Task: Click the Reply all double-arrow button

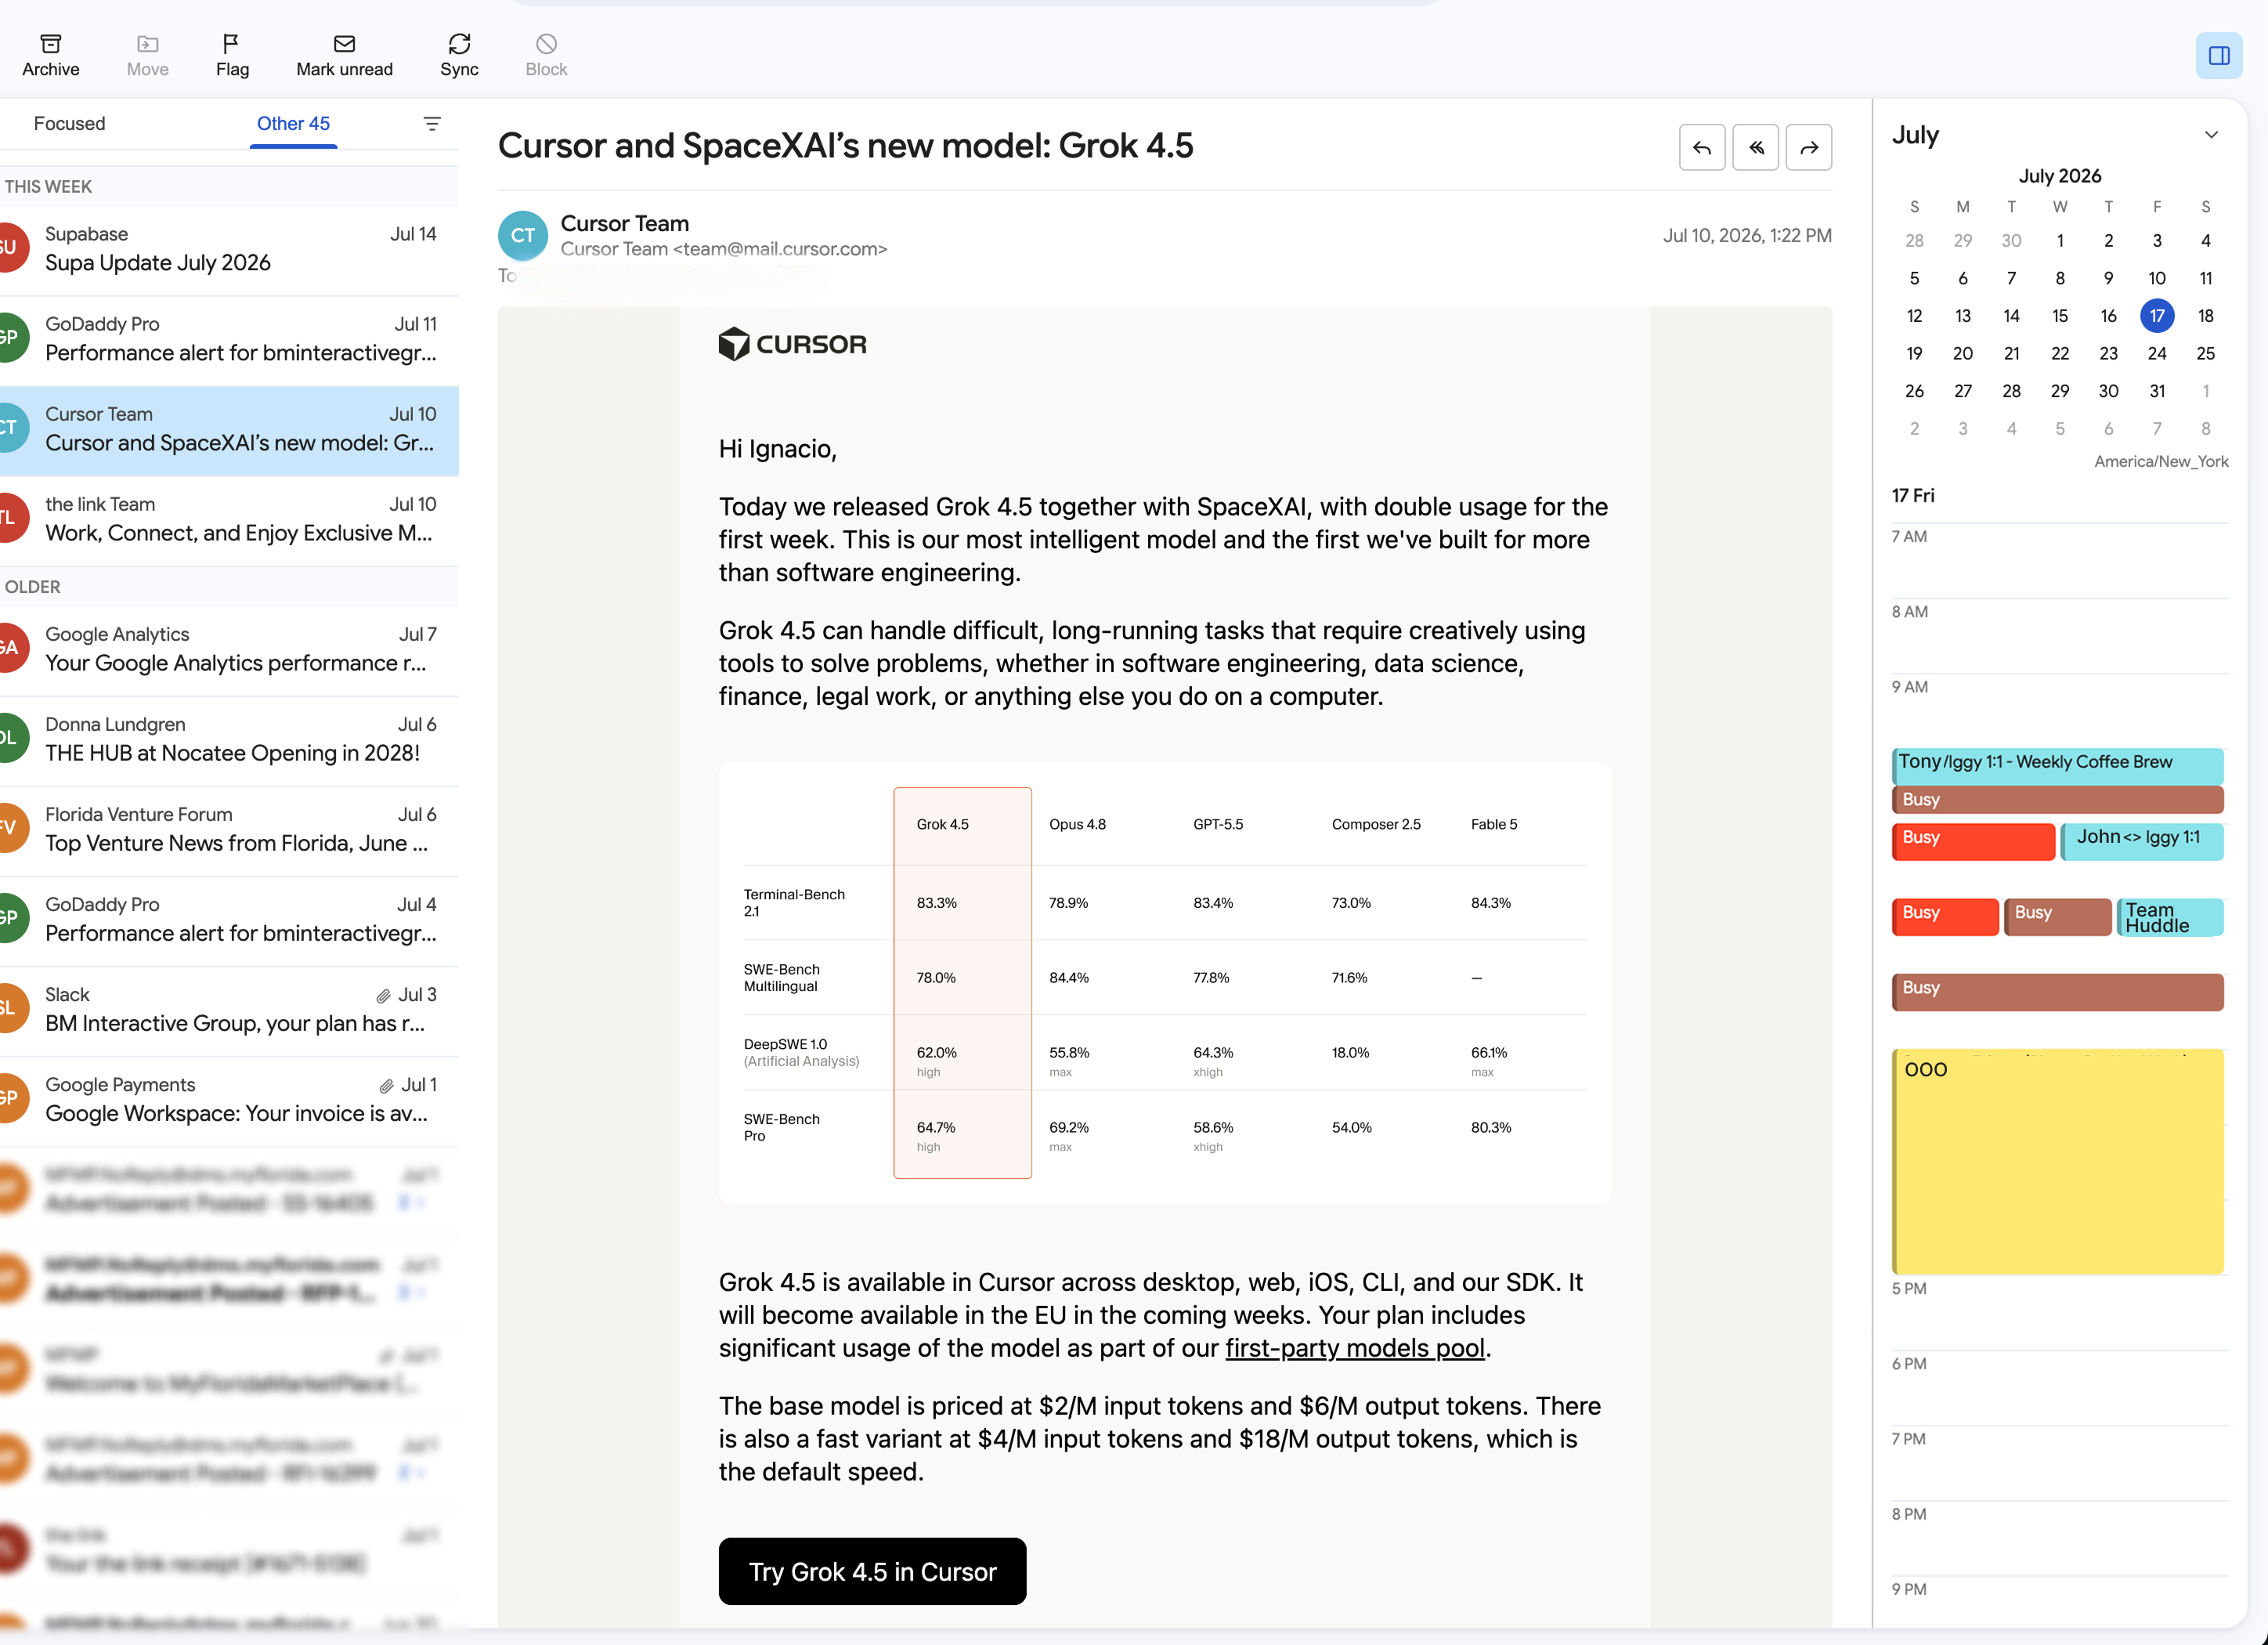Action: coord(1755,148)
